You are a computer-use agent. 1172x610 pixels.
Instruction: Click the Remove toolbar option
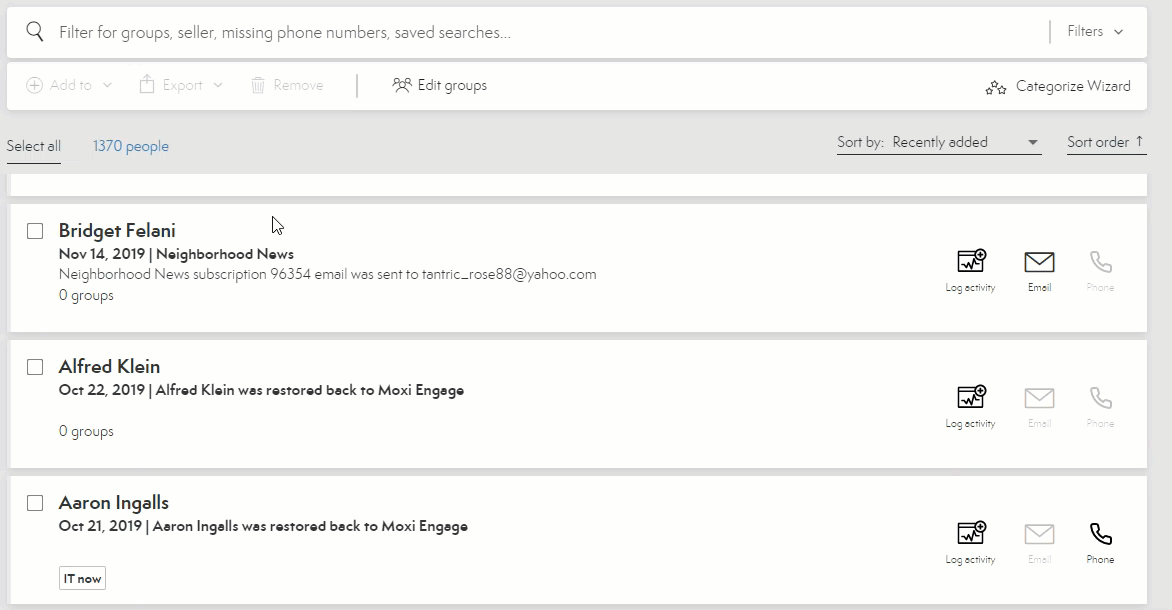coord(287,85)
